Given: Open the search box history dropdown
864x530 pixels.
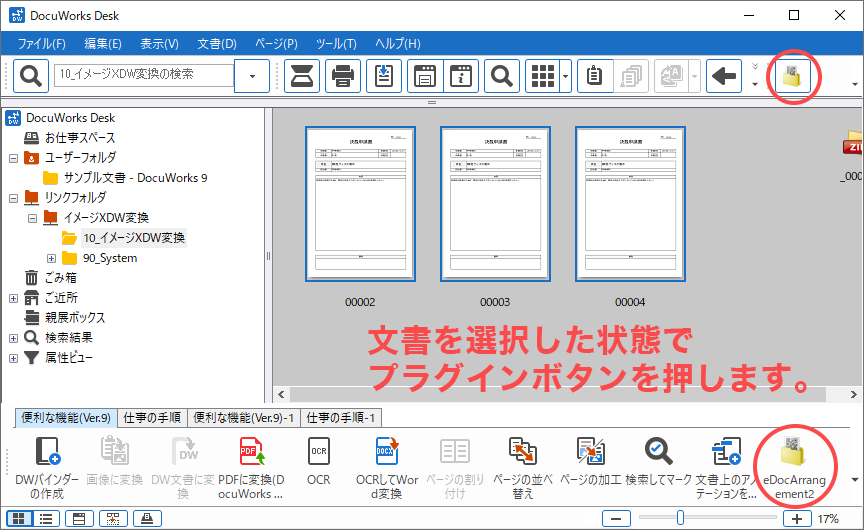Looking at the screenshot, I should [x=252, y=75].
